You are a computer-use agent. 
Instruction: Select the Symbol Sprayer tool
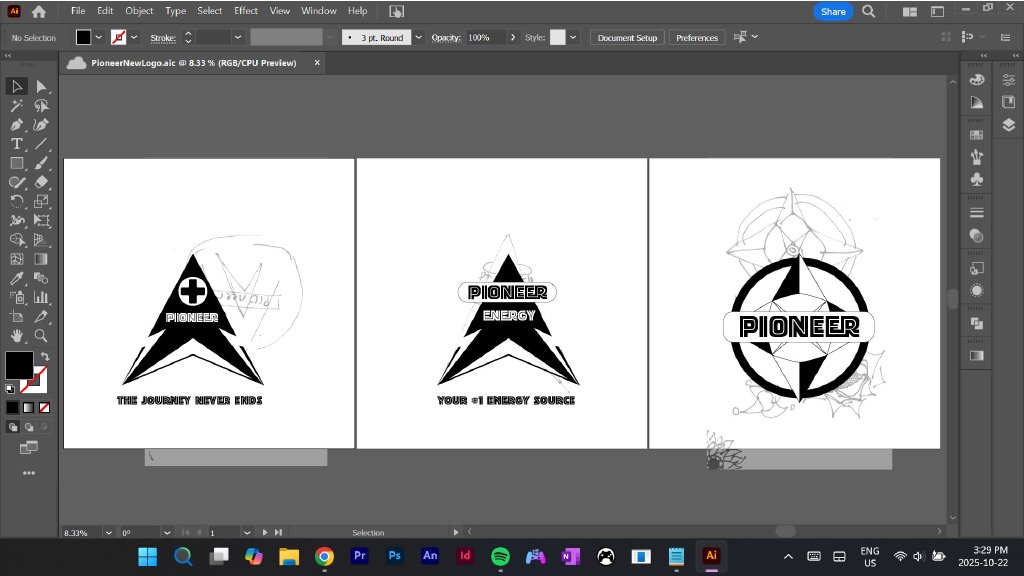[x=17, y=297]
